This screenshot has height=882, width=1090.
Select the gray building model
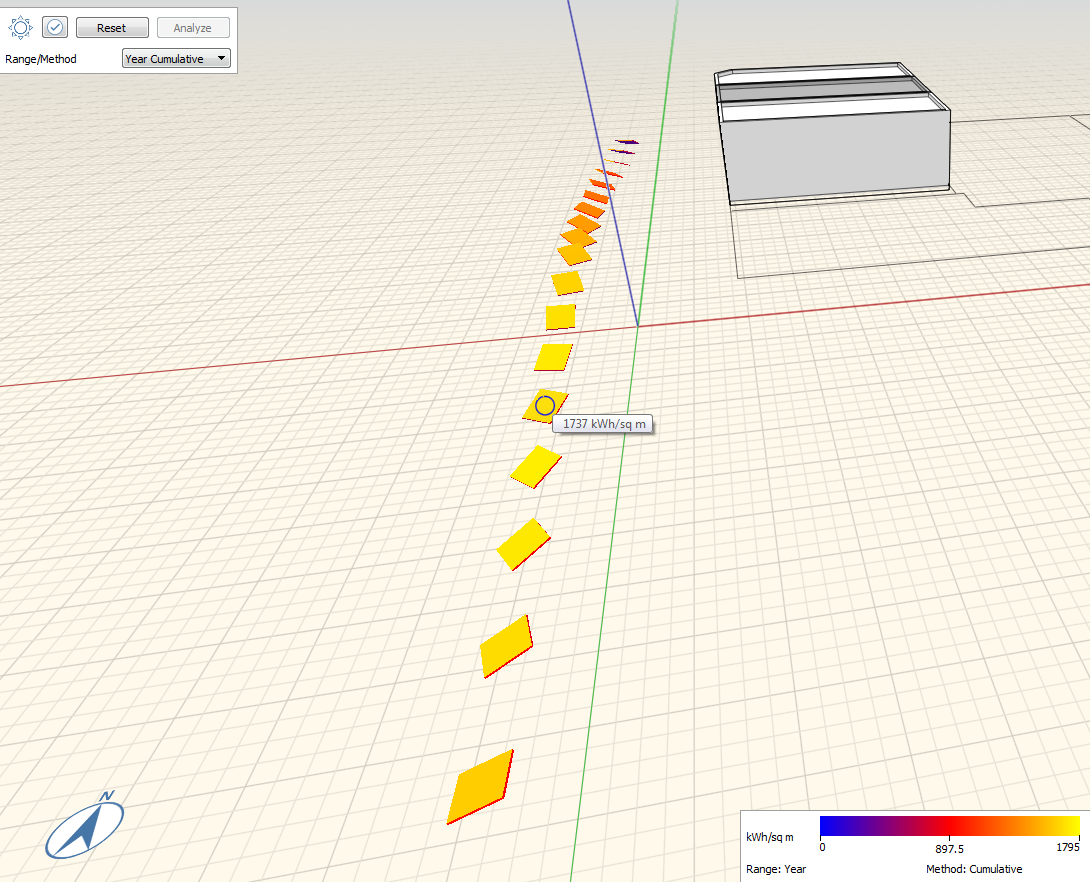pos(833,133)
